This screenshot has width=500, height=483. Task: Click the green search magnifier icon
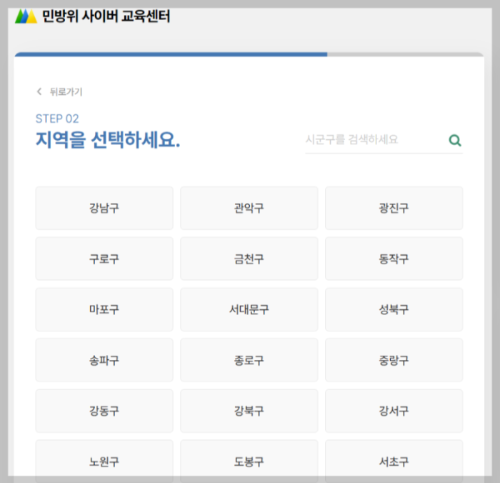click(455, 140)
